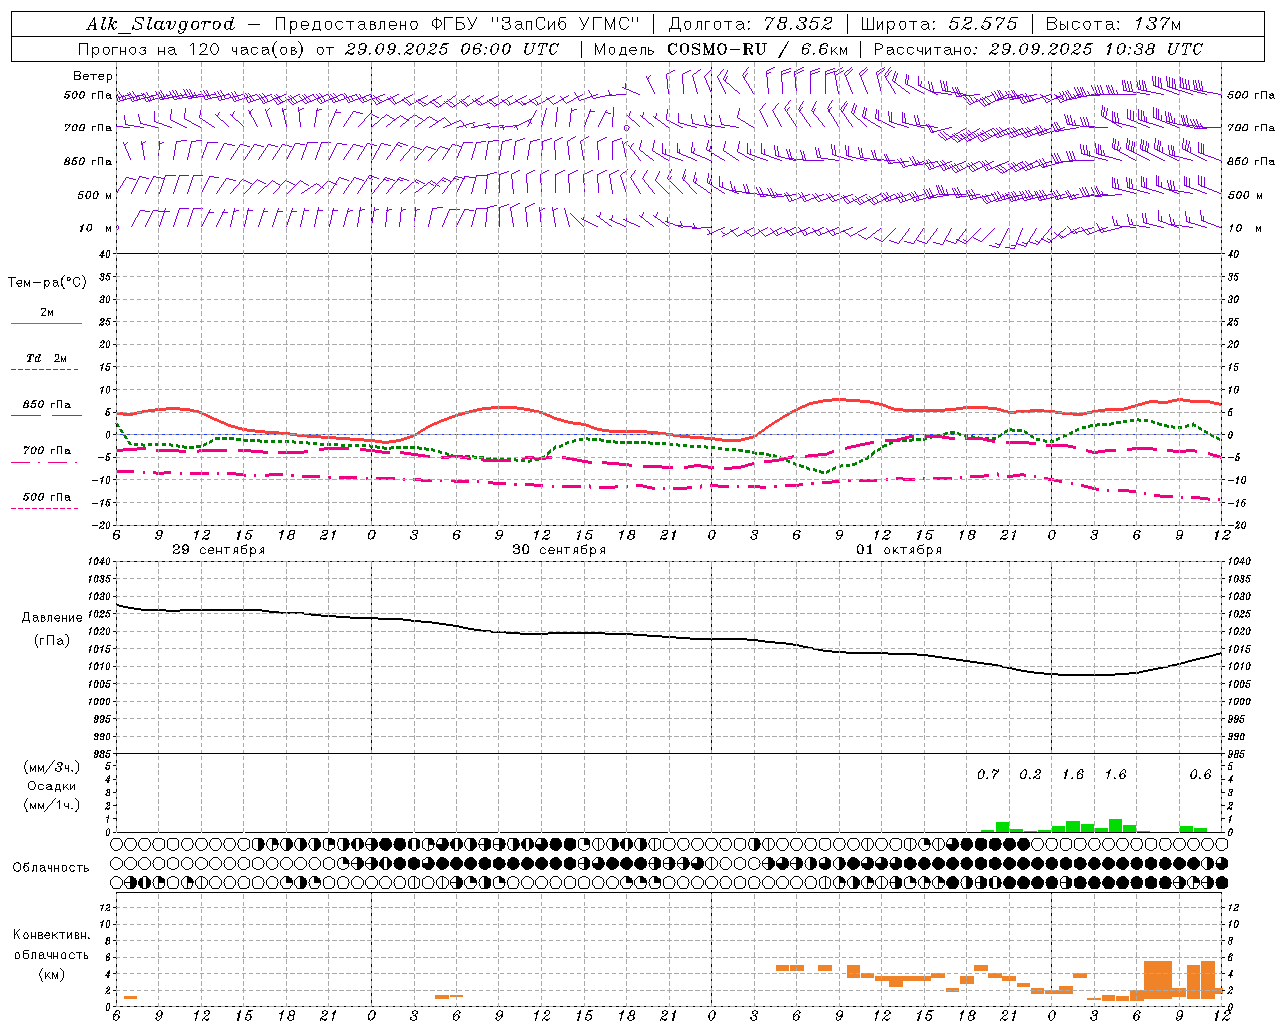Click the 'Осадки' precipitation label
This screenshot has height=1024, width=1280.
(52, 786)
